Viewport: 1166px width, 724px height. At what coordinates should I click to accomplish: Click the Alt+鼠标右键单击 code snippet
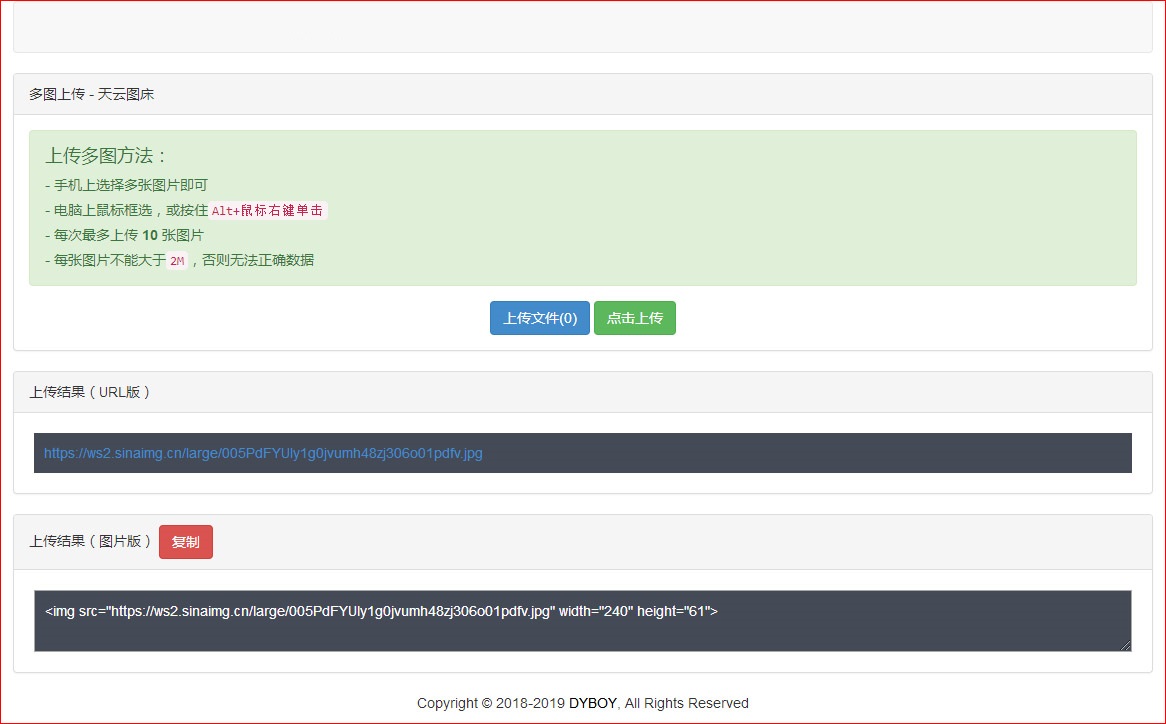[x=268, y=211]
